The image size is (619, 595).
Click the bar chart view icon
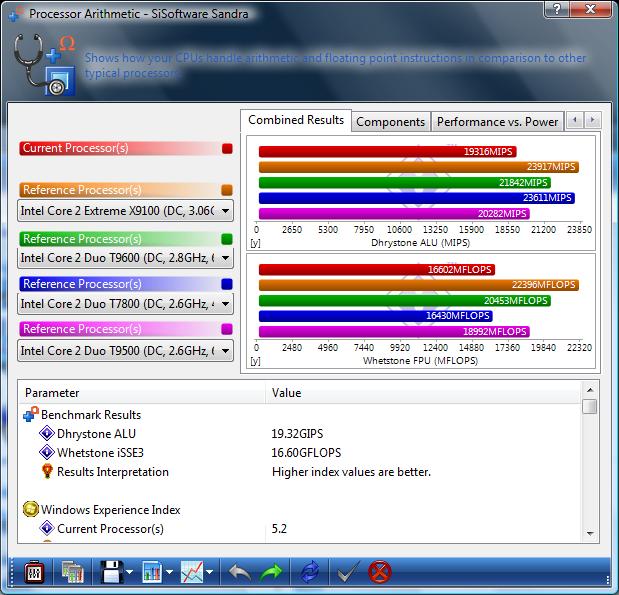[x=152, y=572]
